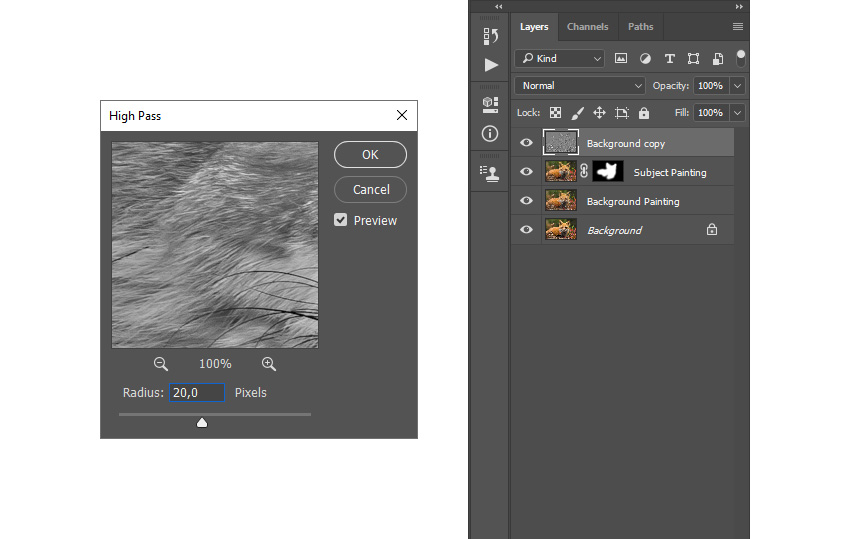Open the Kind filter dropdown
Image resolution: width=850 pixels, height=539 pixels.
point(559,59)
